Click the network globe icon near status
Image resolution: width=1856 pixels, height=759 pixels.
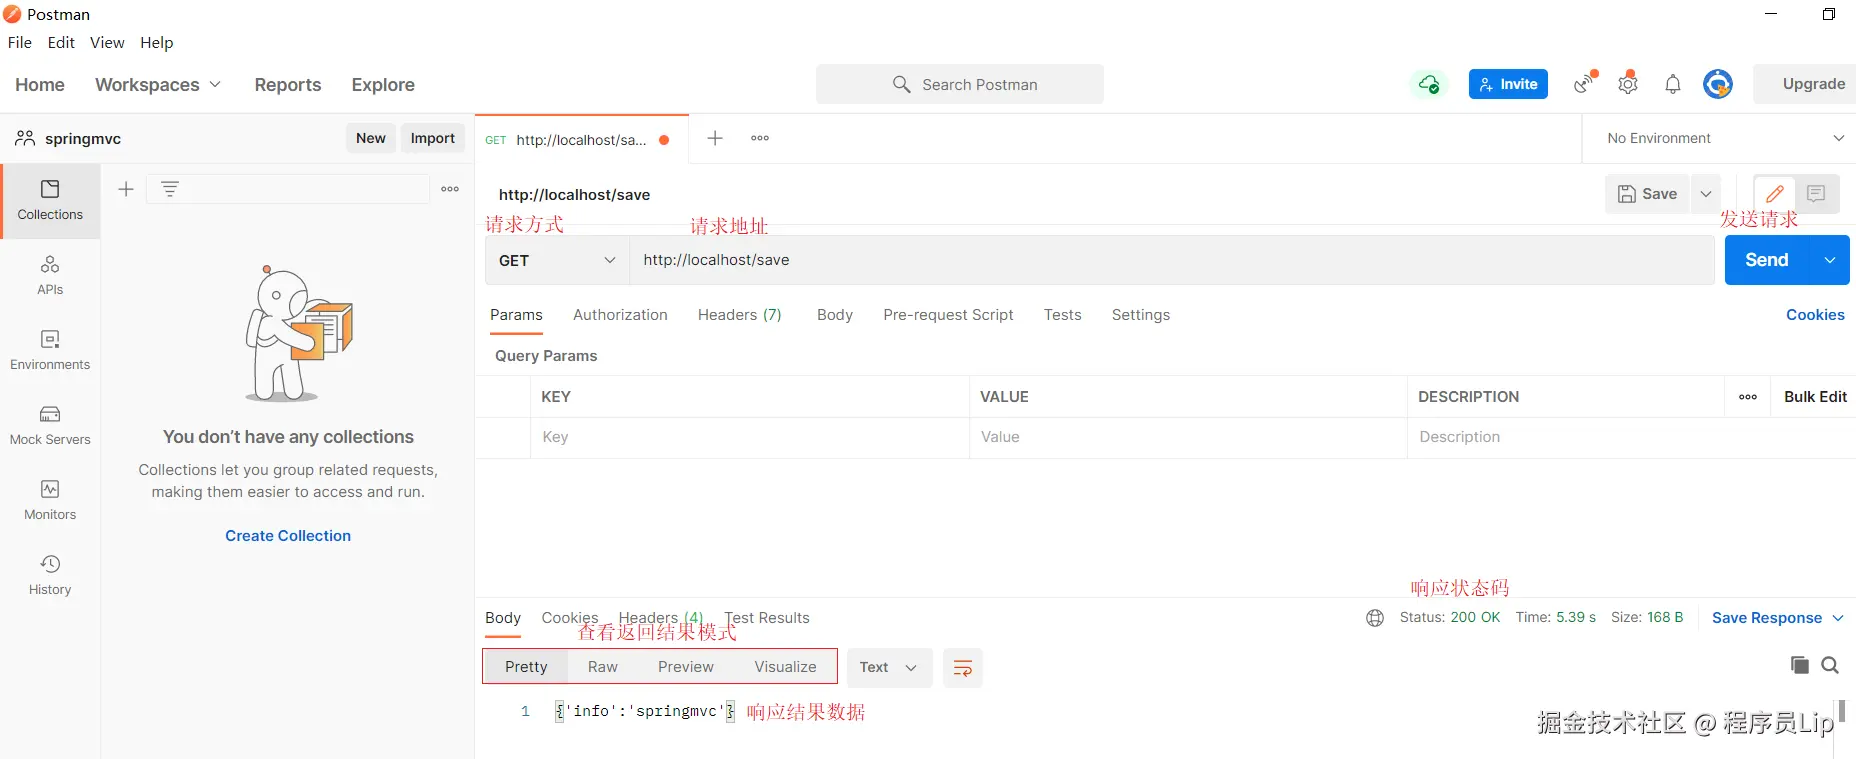click(1375, 618)
